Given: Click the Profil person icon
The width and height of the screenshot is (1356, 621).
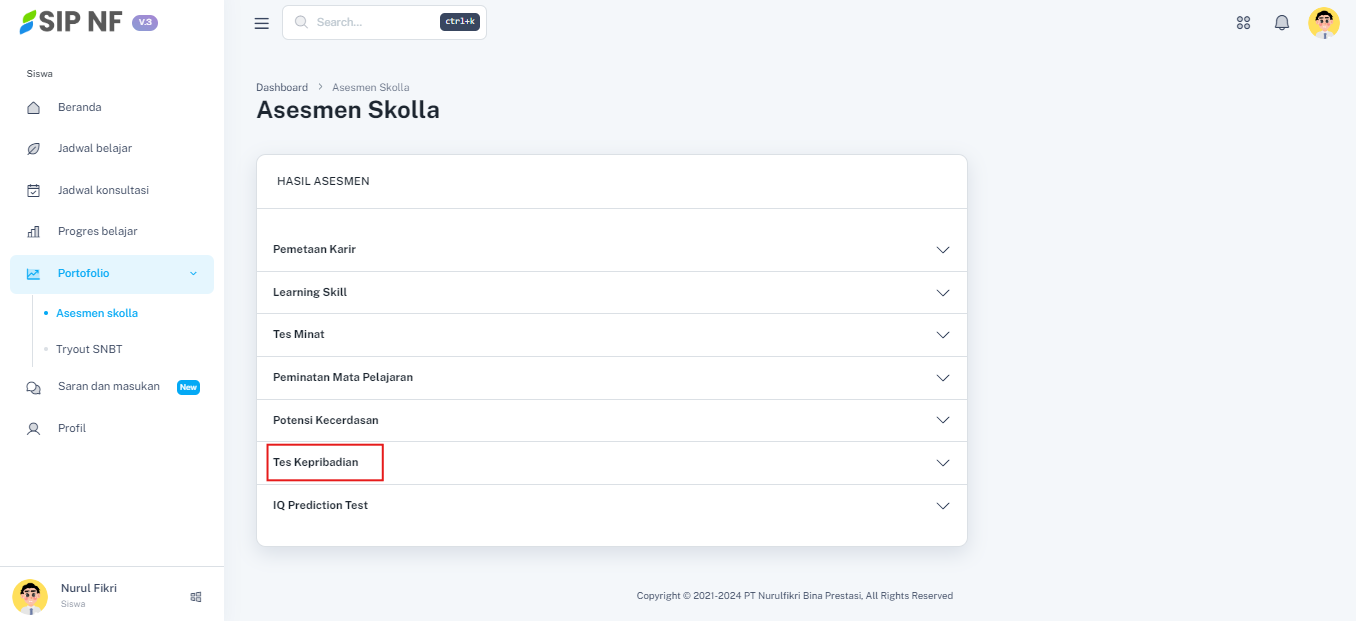Looking at the screenshot, I should [x=33, y=429].
